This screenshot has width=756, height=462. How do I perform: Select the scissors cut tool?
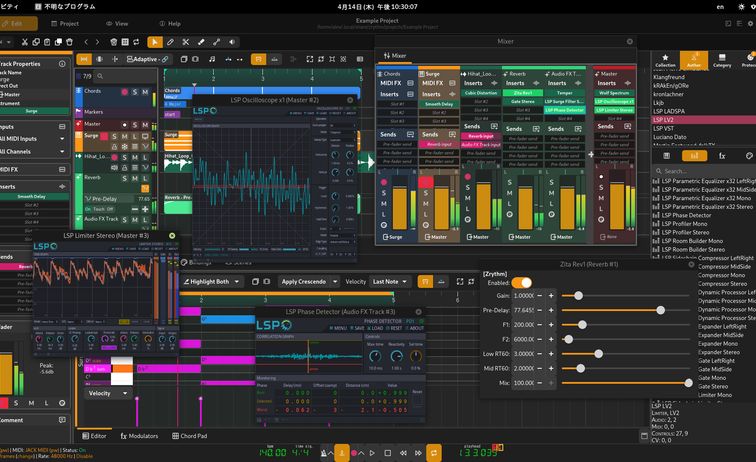186,42
